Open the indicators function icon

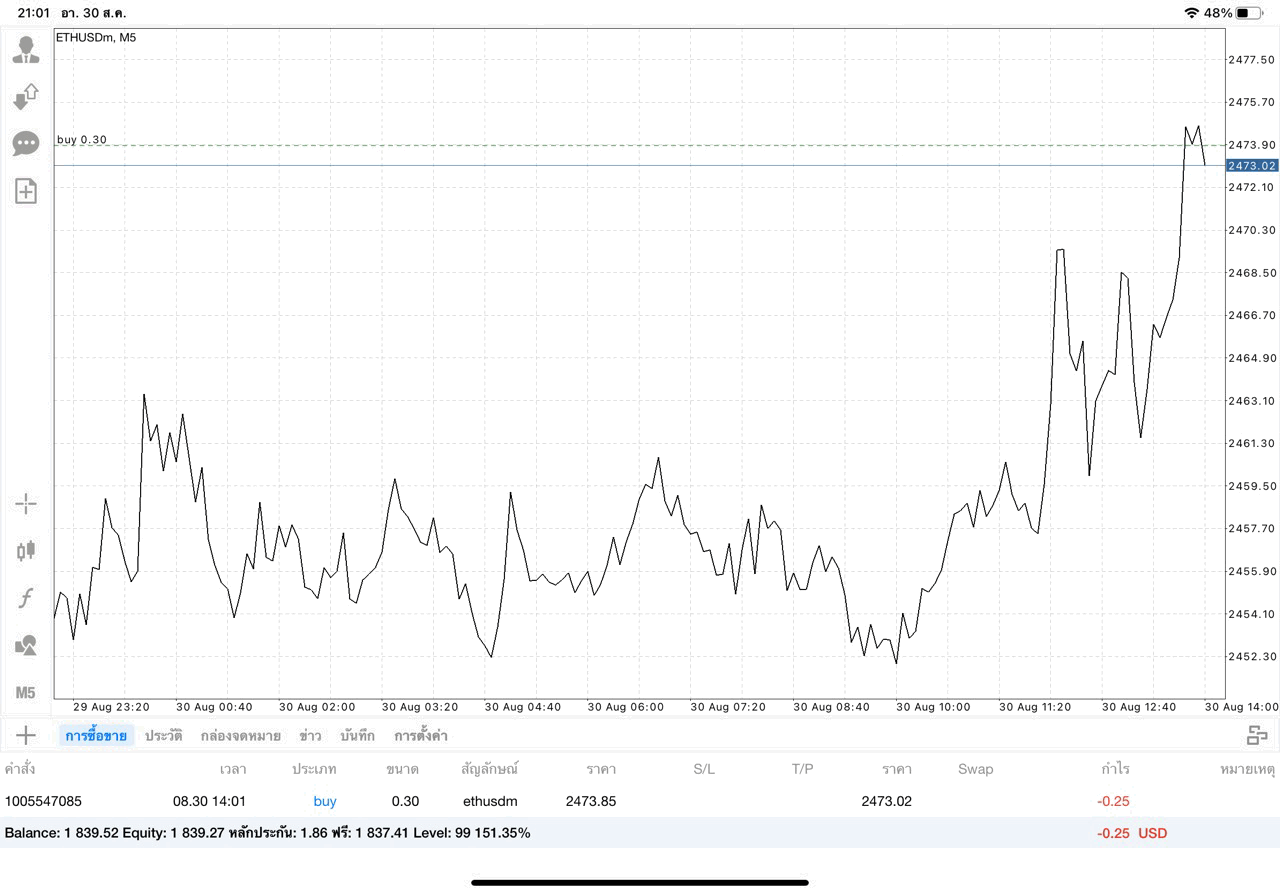click(x=26, y=598)
